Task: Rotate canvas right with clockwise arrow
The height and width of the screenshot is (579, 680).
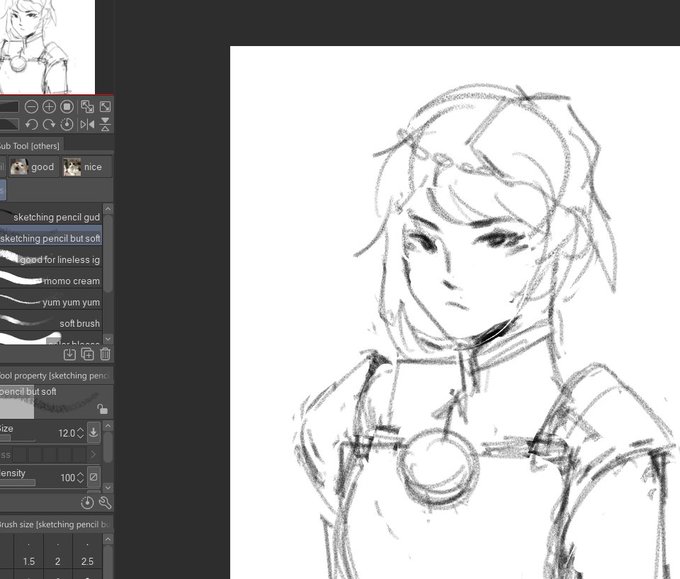Action: pos(49,125)
